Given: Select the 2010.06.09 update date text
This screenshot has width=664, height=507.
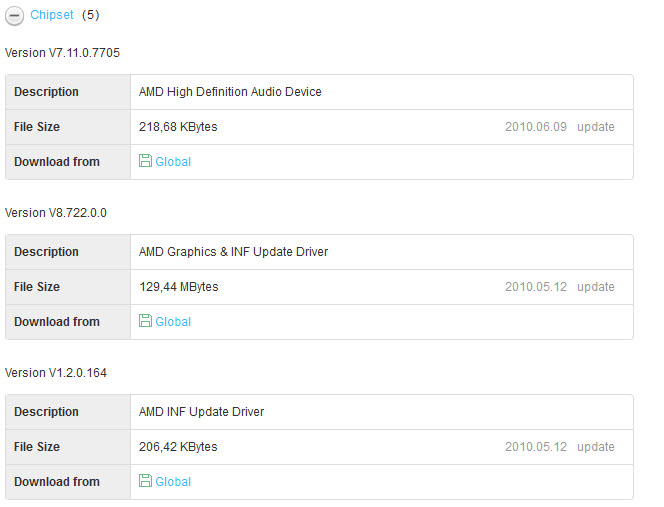Looking at the screenshot, I should (x=536, y=127).
